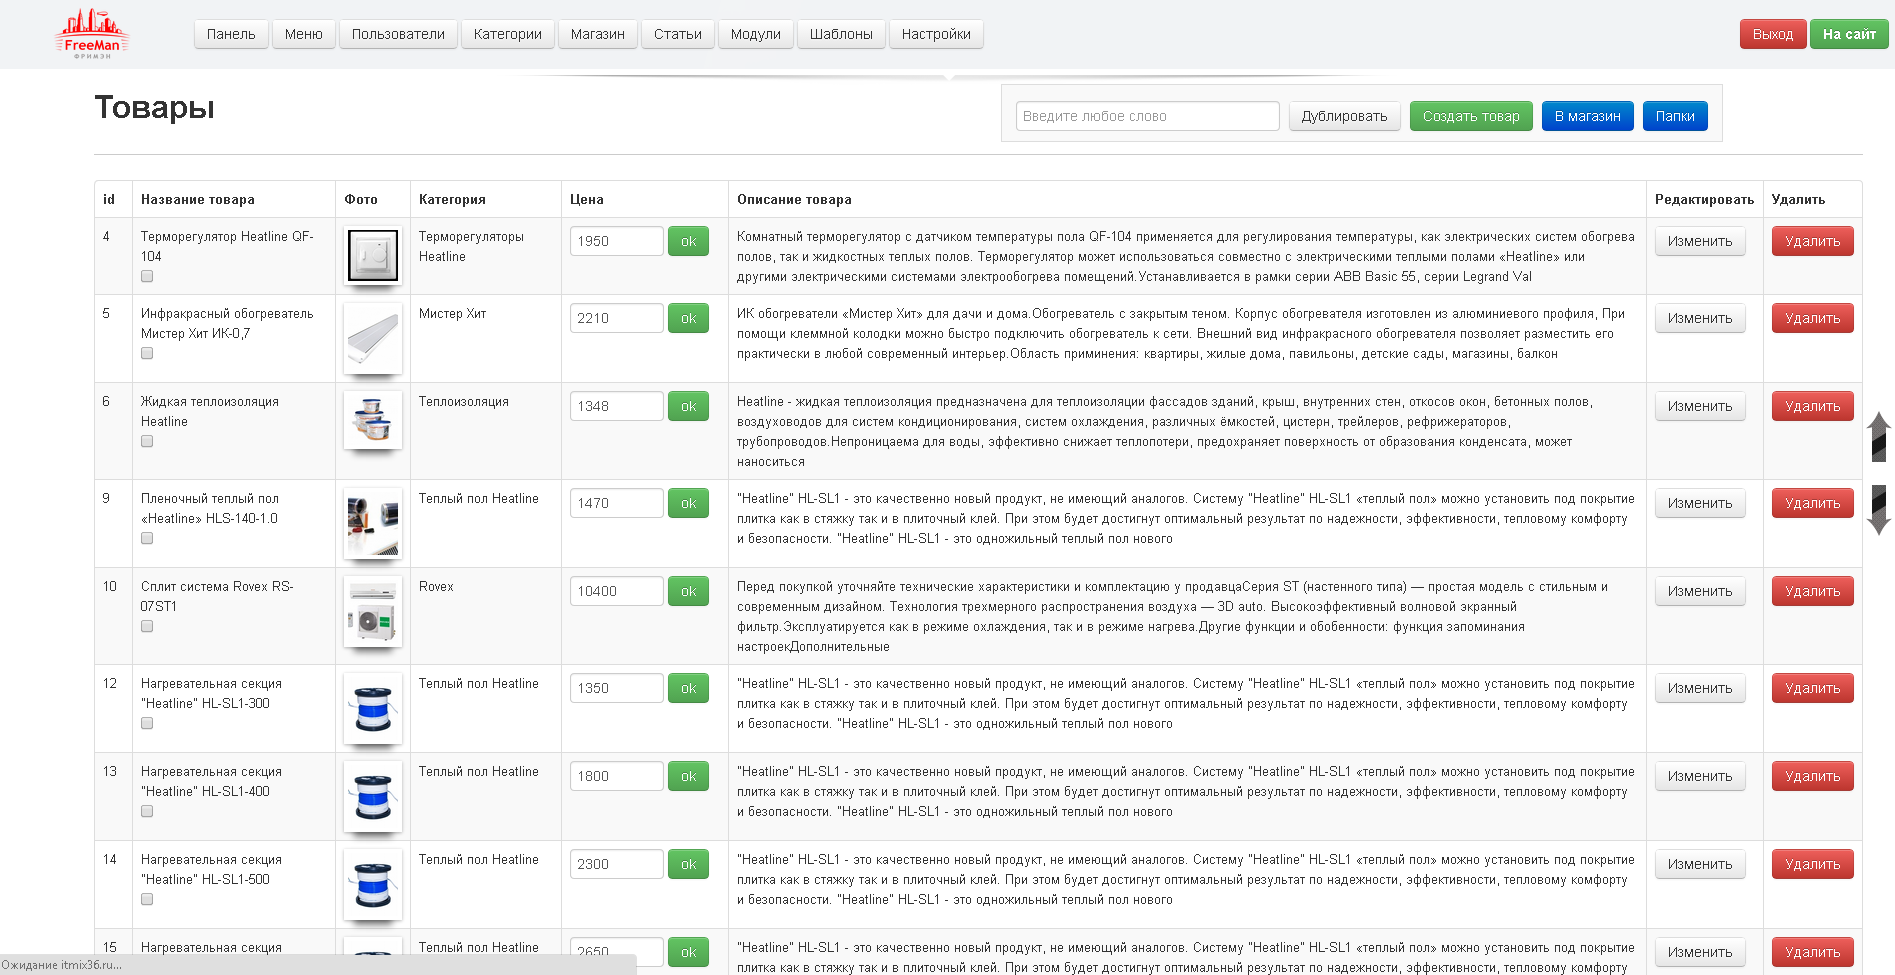This screenshot has height=975, width=1895.
Task: Confirm price 1800 with ok button
Action: pyautogui.click(x=688, y=776)
